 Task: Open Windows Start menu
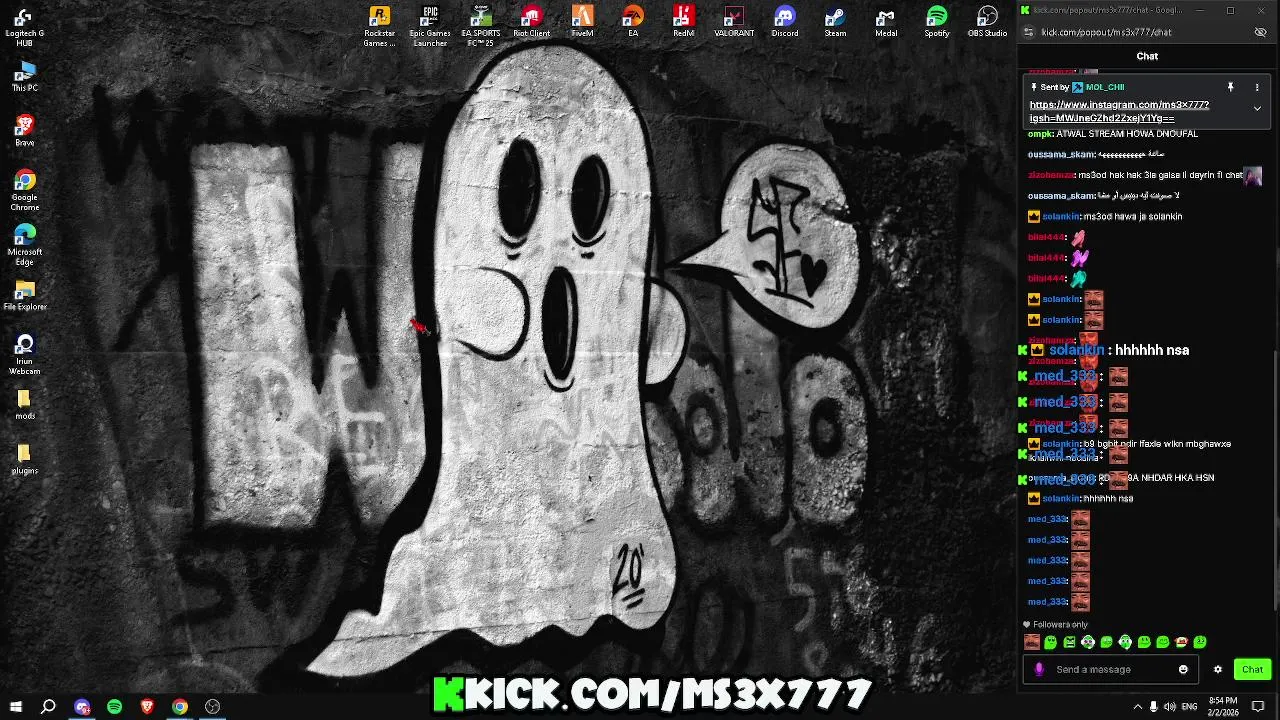coord(15,707)
